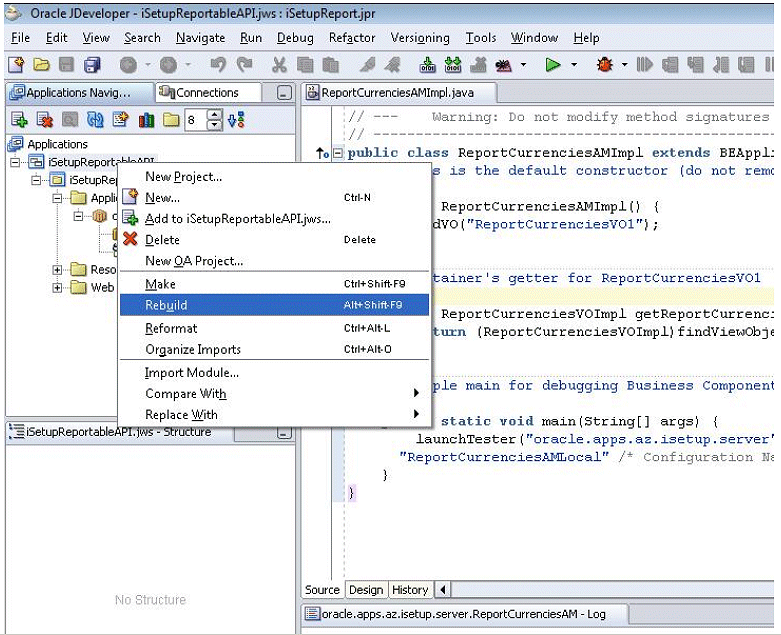Switch to the Connections tab
Screen dimensions: 781x635
pos(208,93)
